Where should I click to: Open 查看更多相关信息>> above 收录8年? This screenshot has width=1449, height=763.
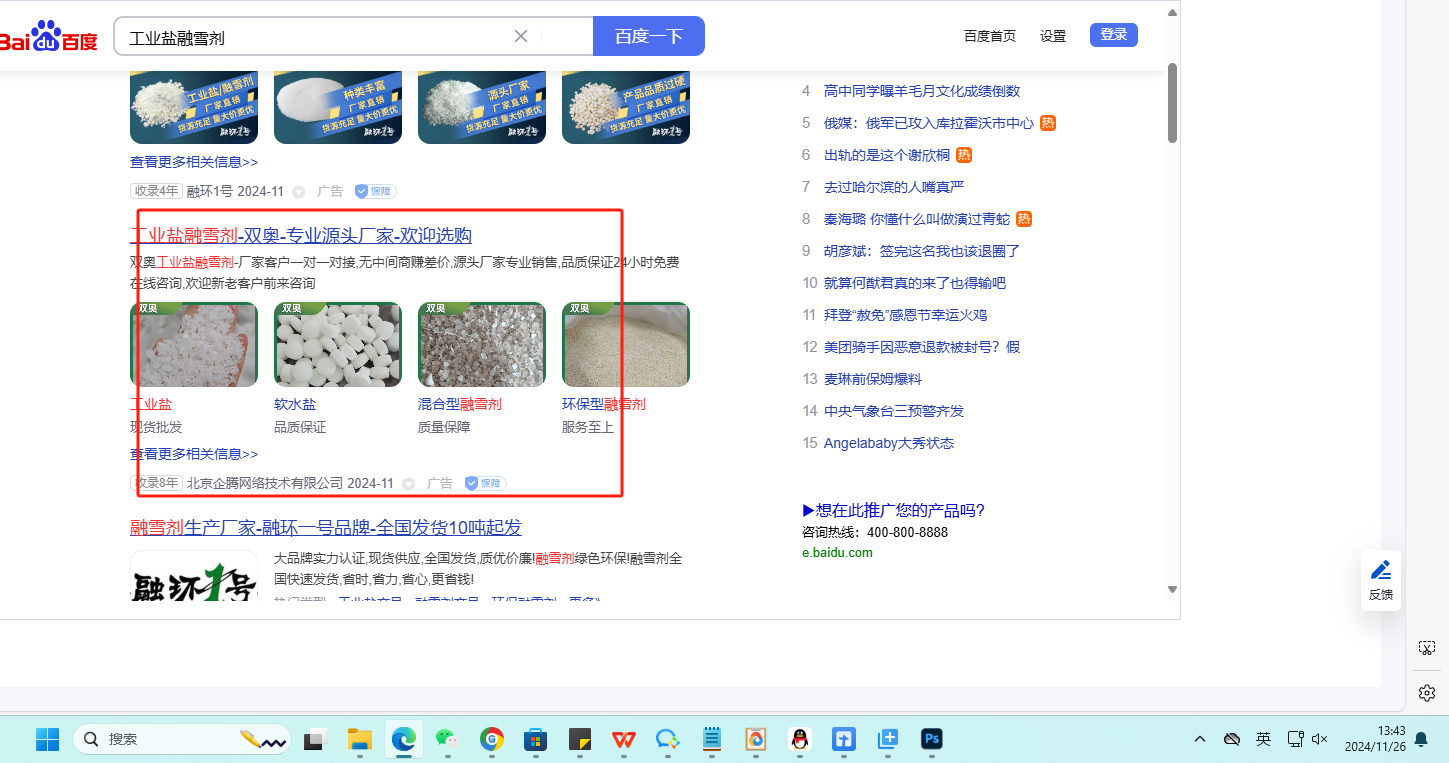tap(194, 454)
